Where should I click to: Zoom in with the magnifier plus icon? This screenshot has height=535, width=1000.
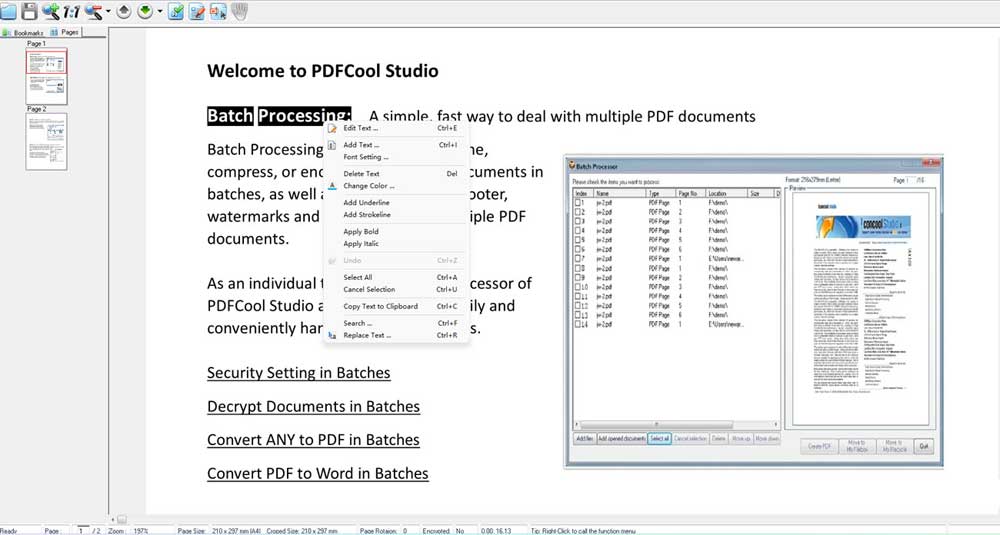coord(51,11)
